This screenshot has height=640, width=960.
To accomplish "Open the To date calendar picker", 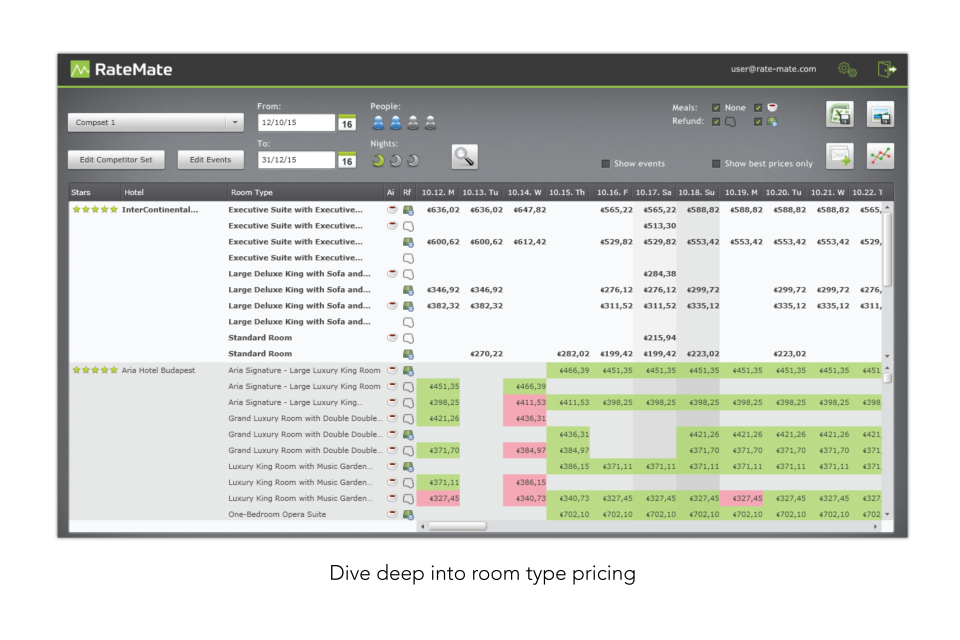I will click(347, 160).
